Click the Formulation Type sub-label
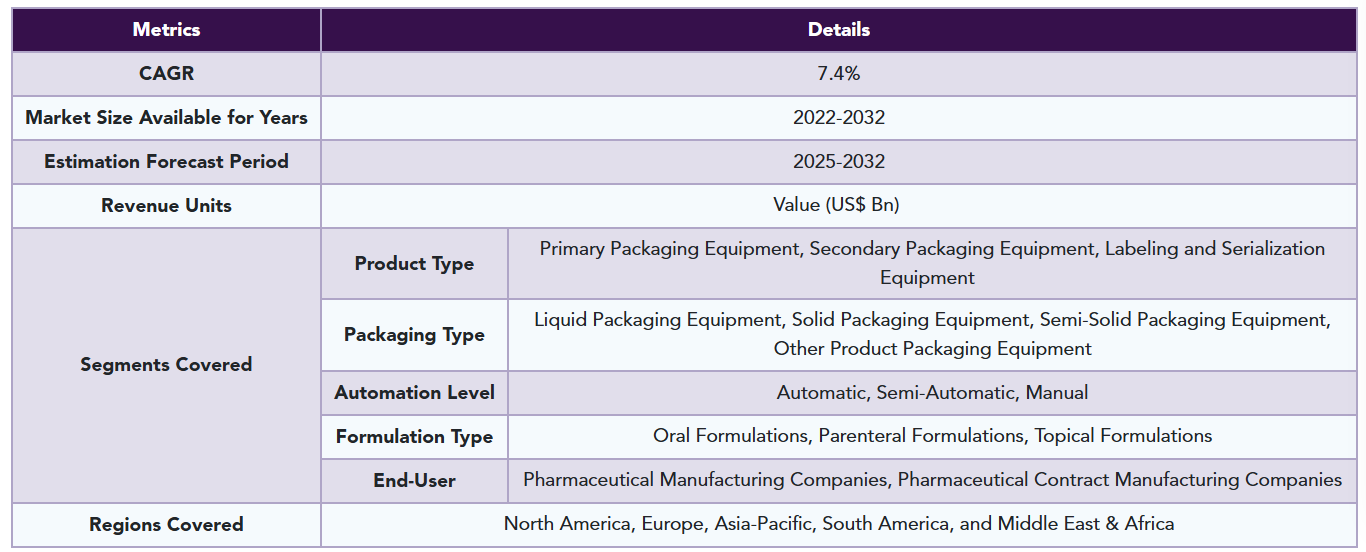The height and width of the screenshot is (552, 1366). pos(414,437)
